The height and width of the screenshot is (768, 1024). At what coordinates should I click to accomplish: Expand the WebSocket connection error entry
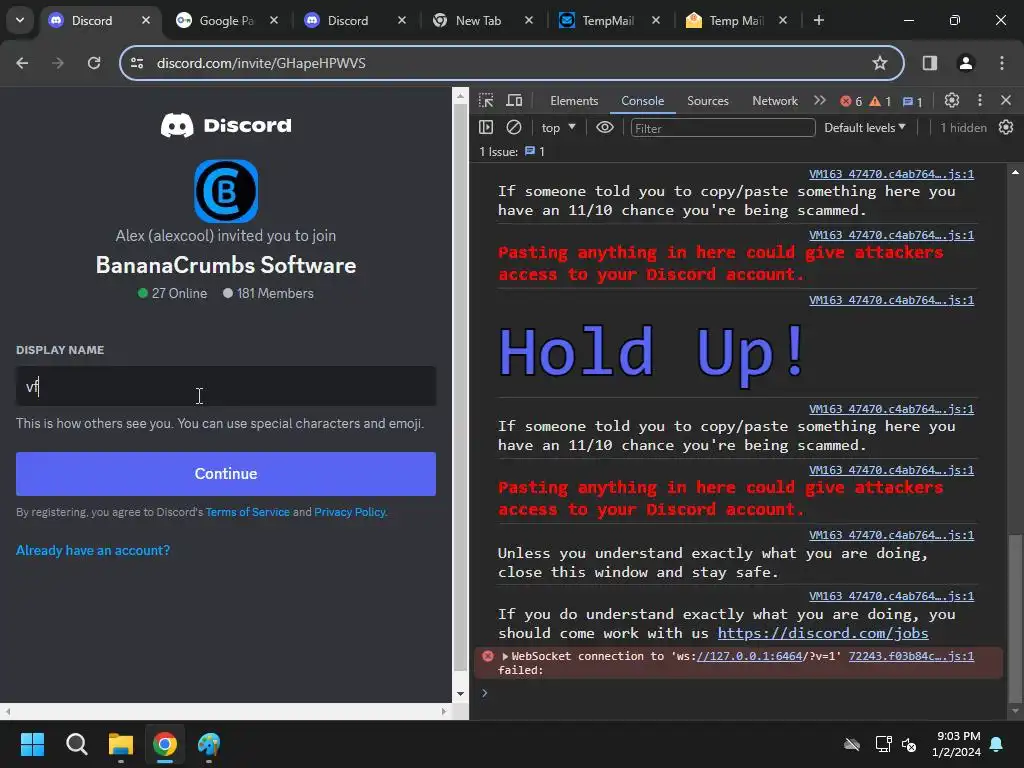click(505, 656)
